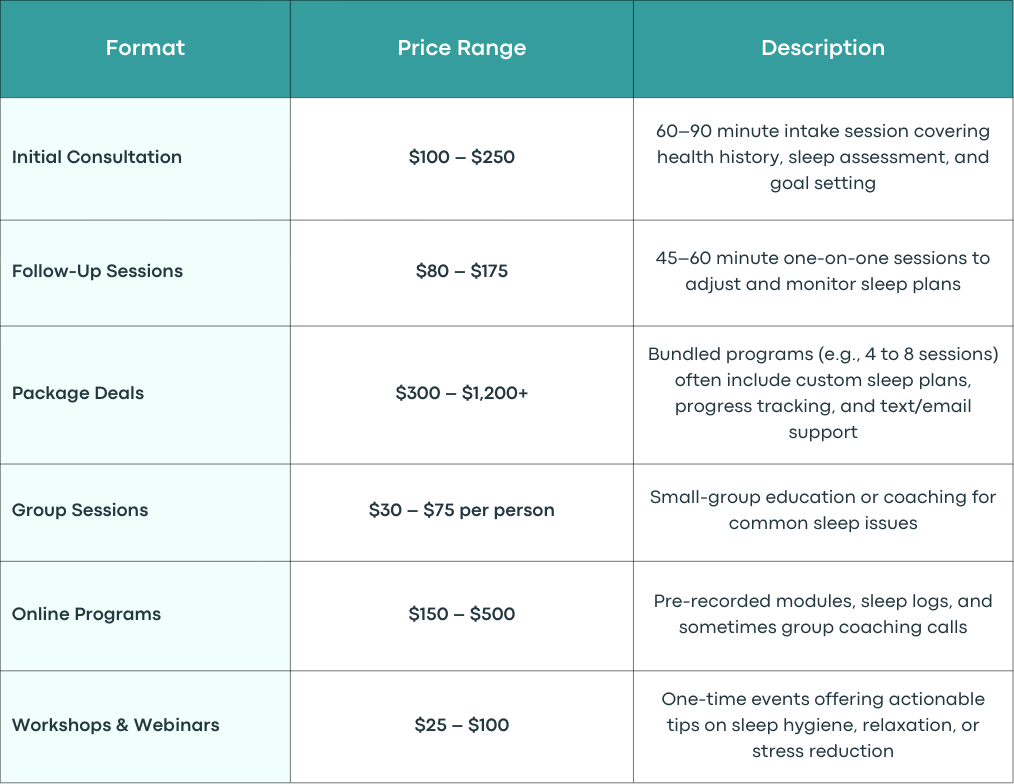
Task: Select the Initial Consultation row label
Action: pyautogui.click(x=97, y=157)
